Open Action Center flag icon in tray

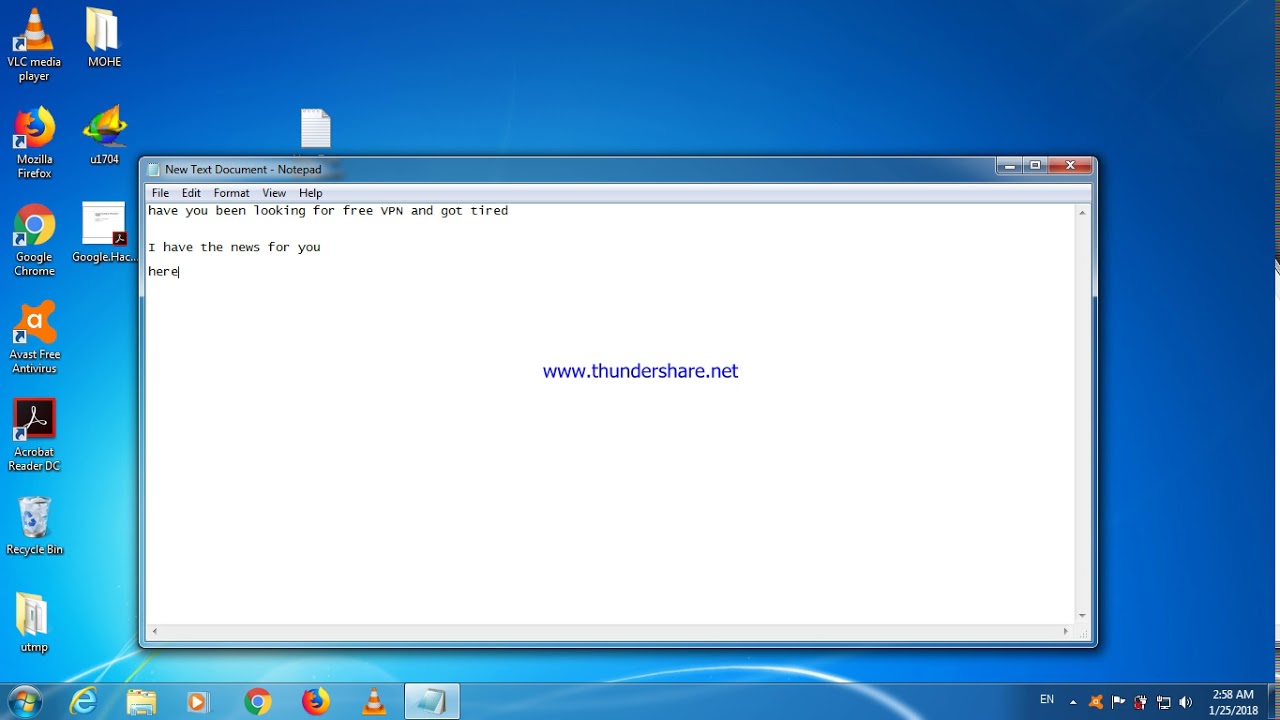[x=1118, y=702]
